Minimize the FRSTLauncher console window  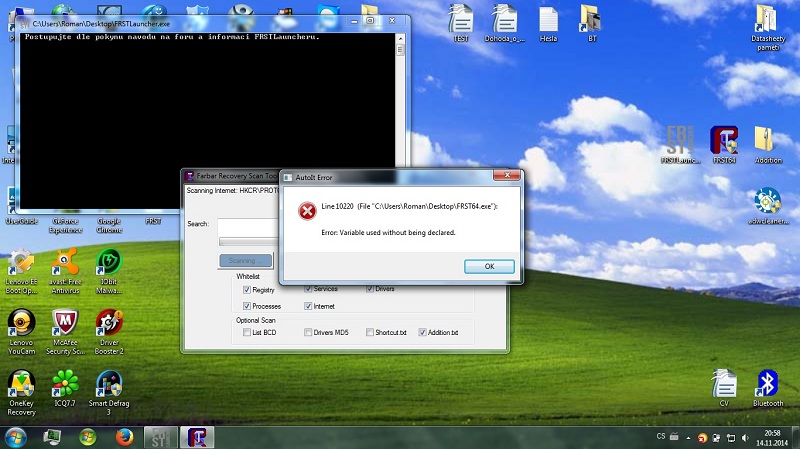pos(354,21)
